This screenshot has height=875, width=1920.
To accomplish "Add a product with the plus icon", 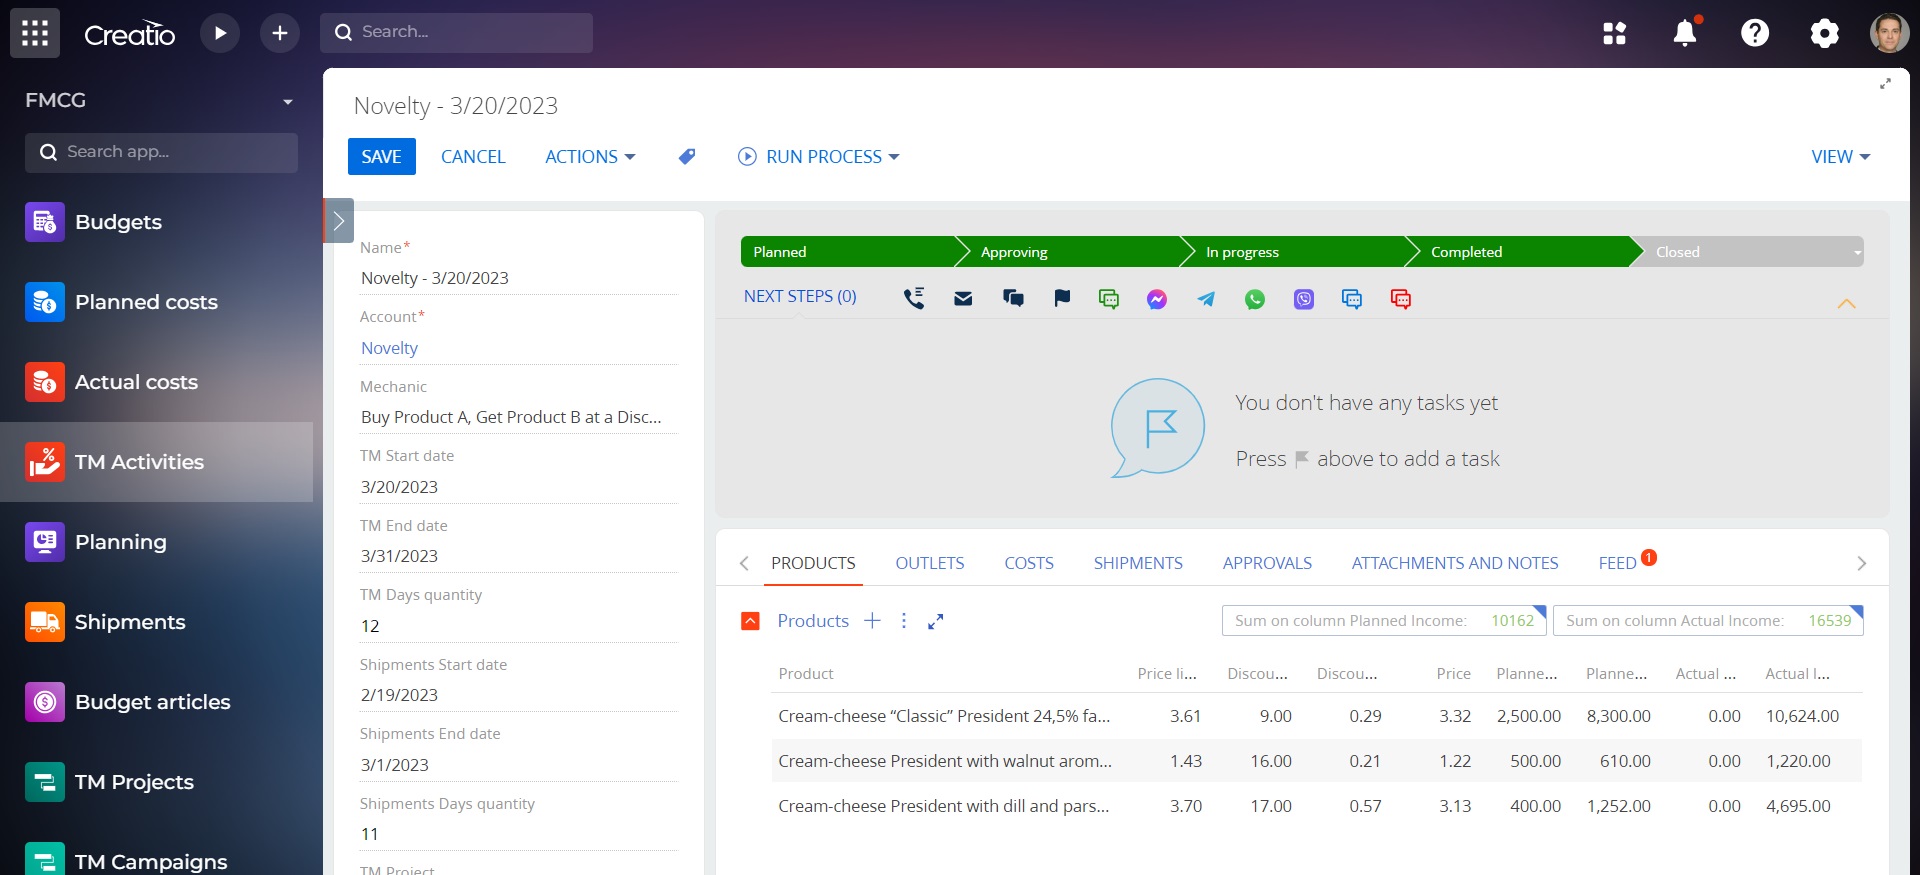I will (x=872, y=621).
